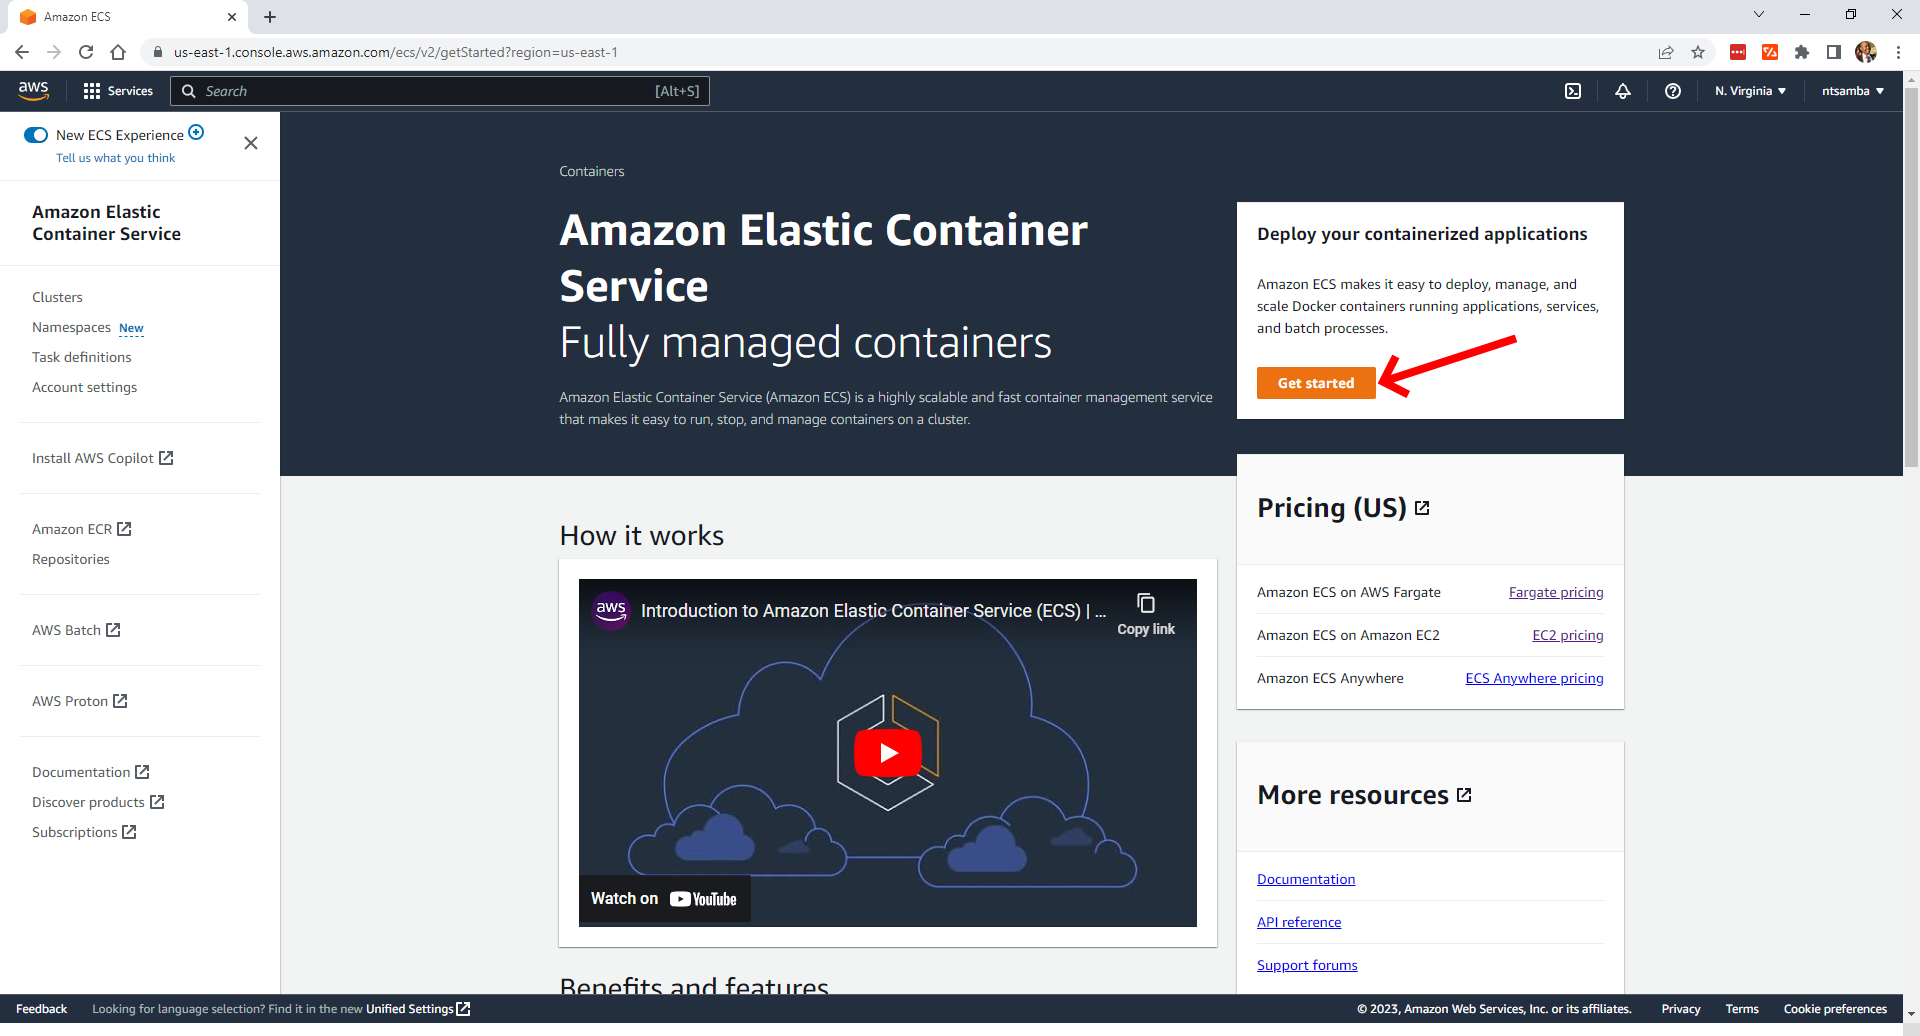The image size is (1920, 1036).
Task: Open Repositories under Amazon ECR
Action: pyautogui.click(x=71, y=559)
